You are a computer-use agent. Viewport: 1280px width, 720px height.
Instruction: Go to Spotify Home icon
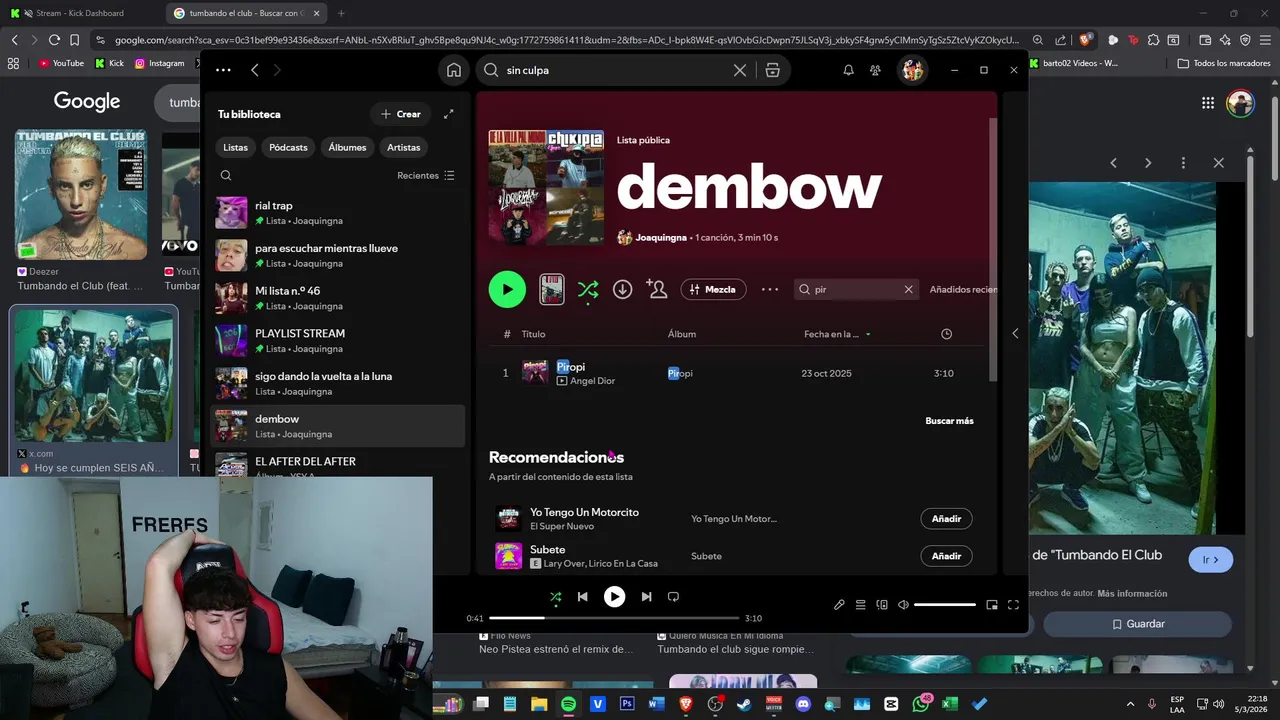point(454,70)
